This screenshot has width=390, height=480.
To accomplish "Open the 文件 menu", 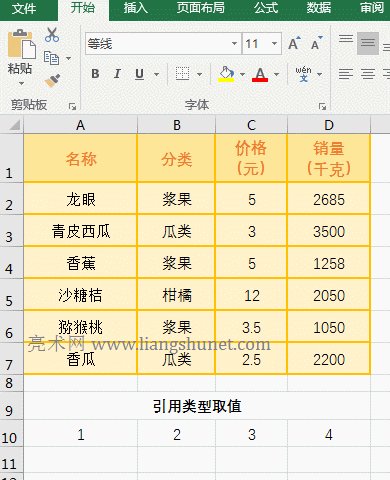I will click(x=24, y=8).
